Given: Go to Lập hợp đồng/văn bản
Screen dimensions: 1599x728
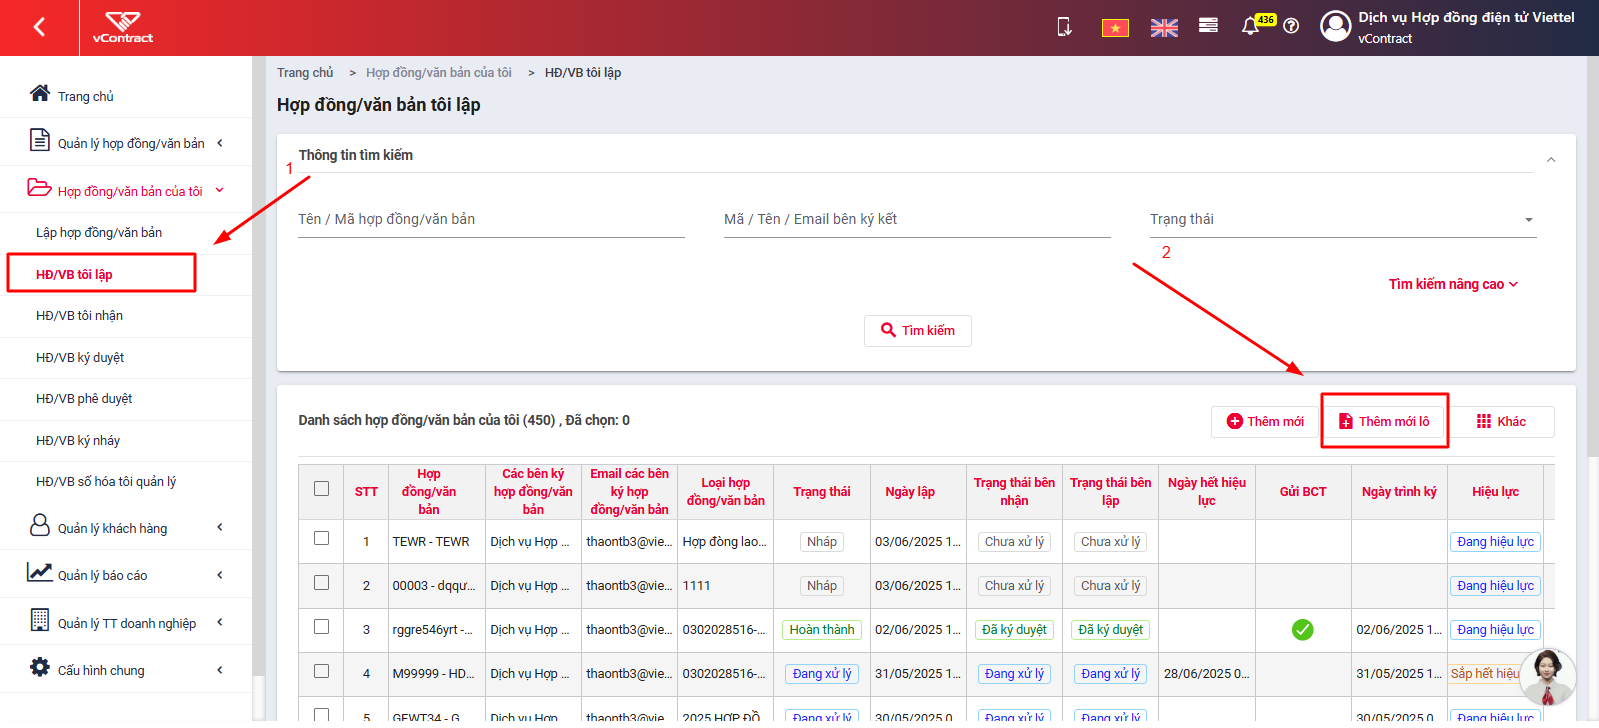Looking at the screenshot, I should coord(99,233).
